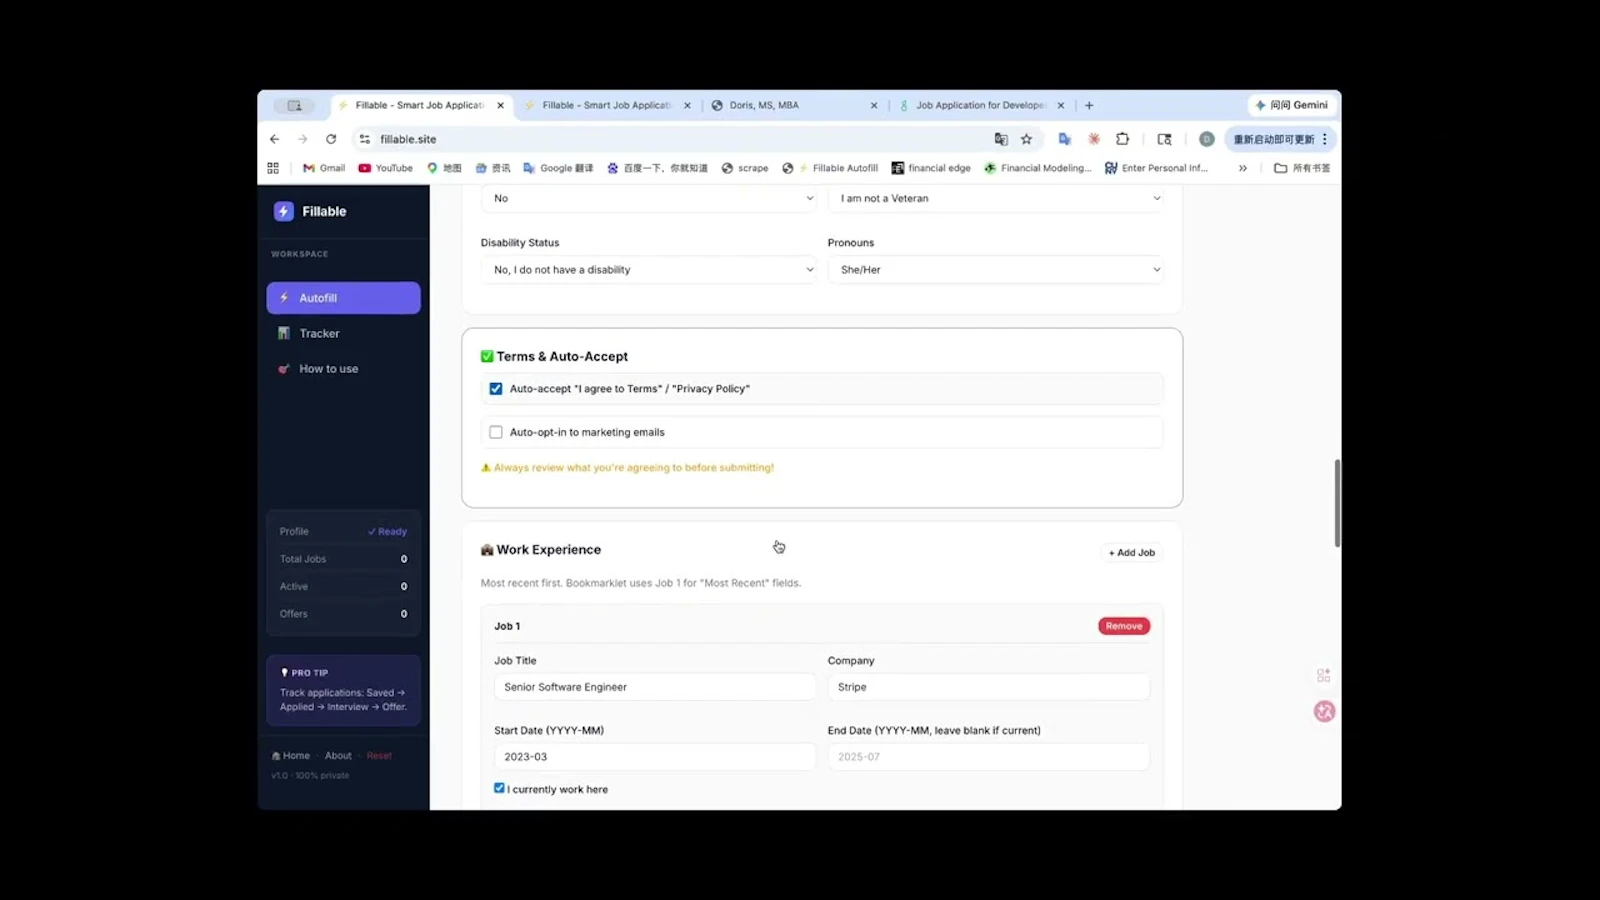The height and width of the screenshot is (900, 1600).
Task: Click the End Date input field
Action: click(988, 757)
